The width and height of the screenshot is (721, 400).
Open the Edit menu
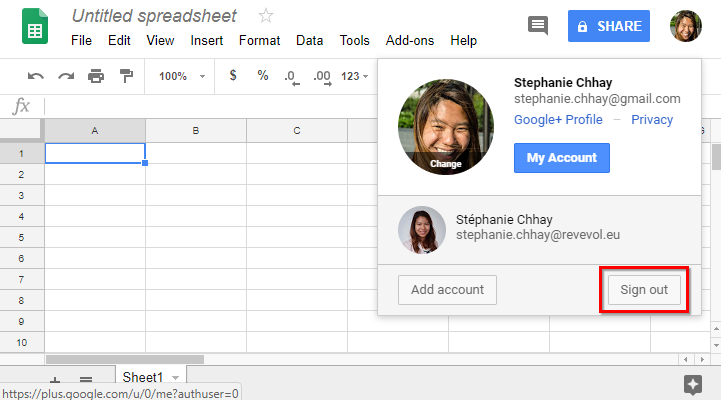coord(119,40)
